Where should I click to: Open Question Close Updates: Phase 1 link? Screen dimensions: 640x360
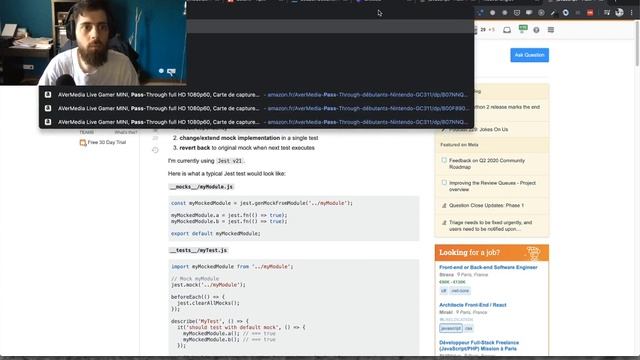click(487, 205)
